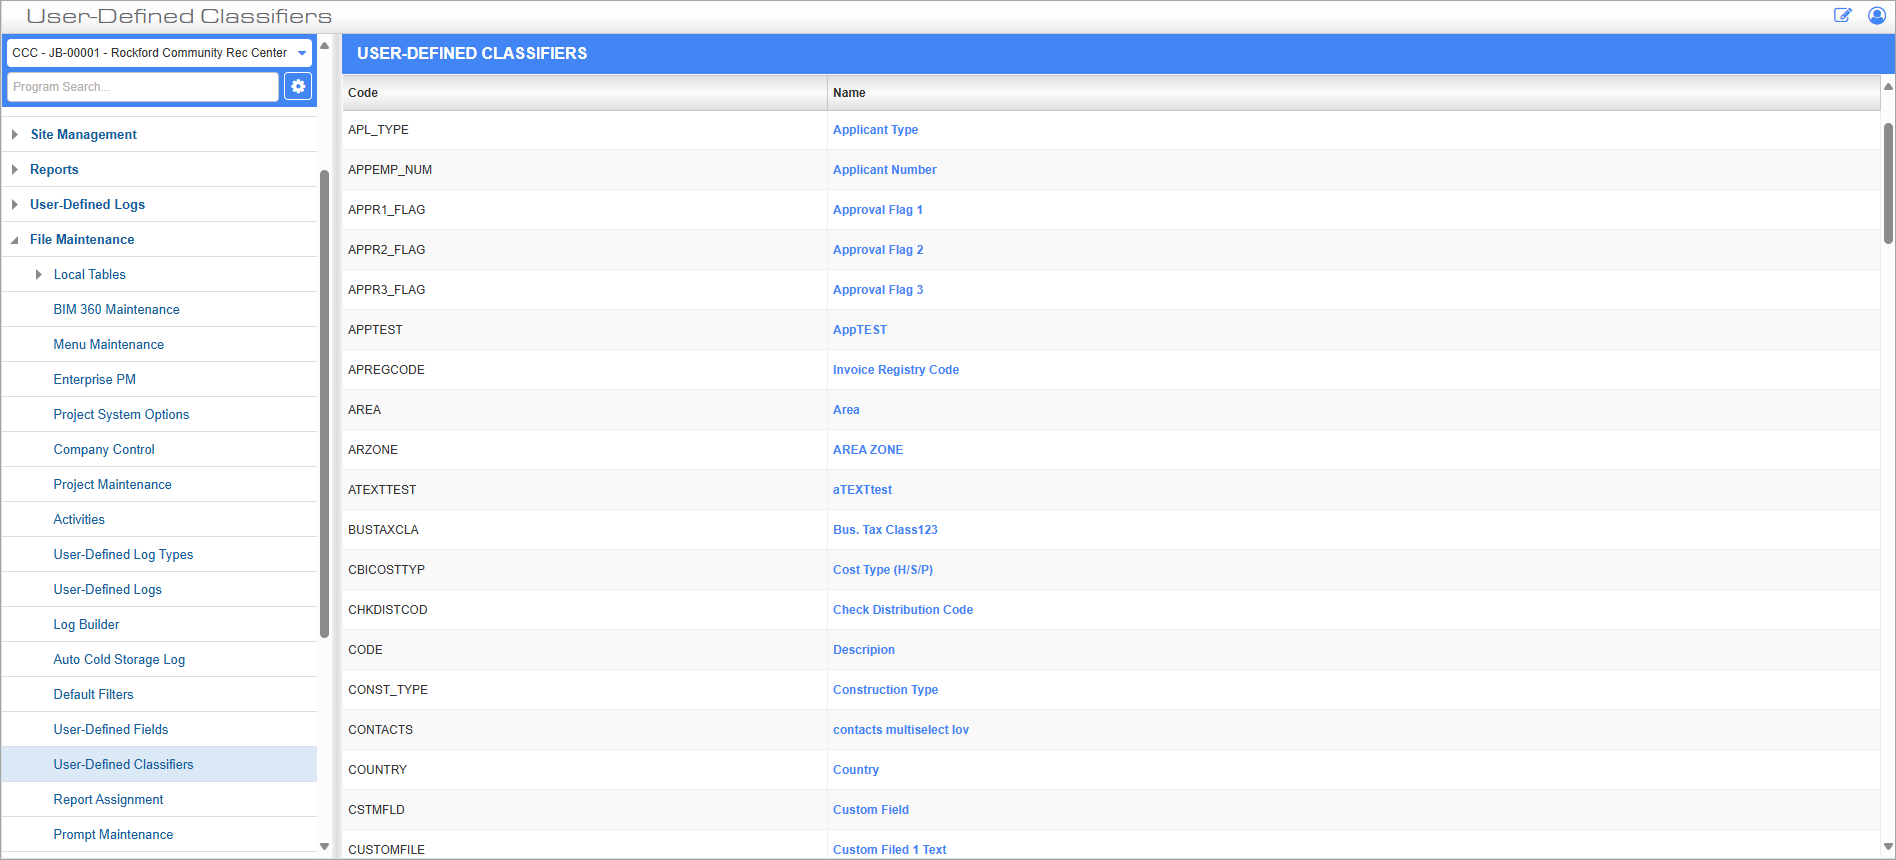1896x860 pixels.
Task: Click the program search settings gear
Action: point(298,87)
